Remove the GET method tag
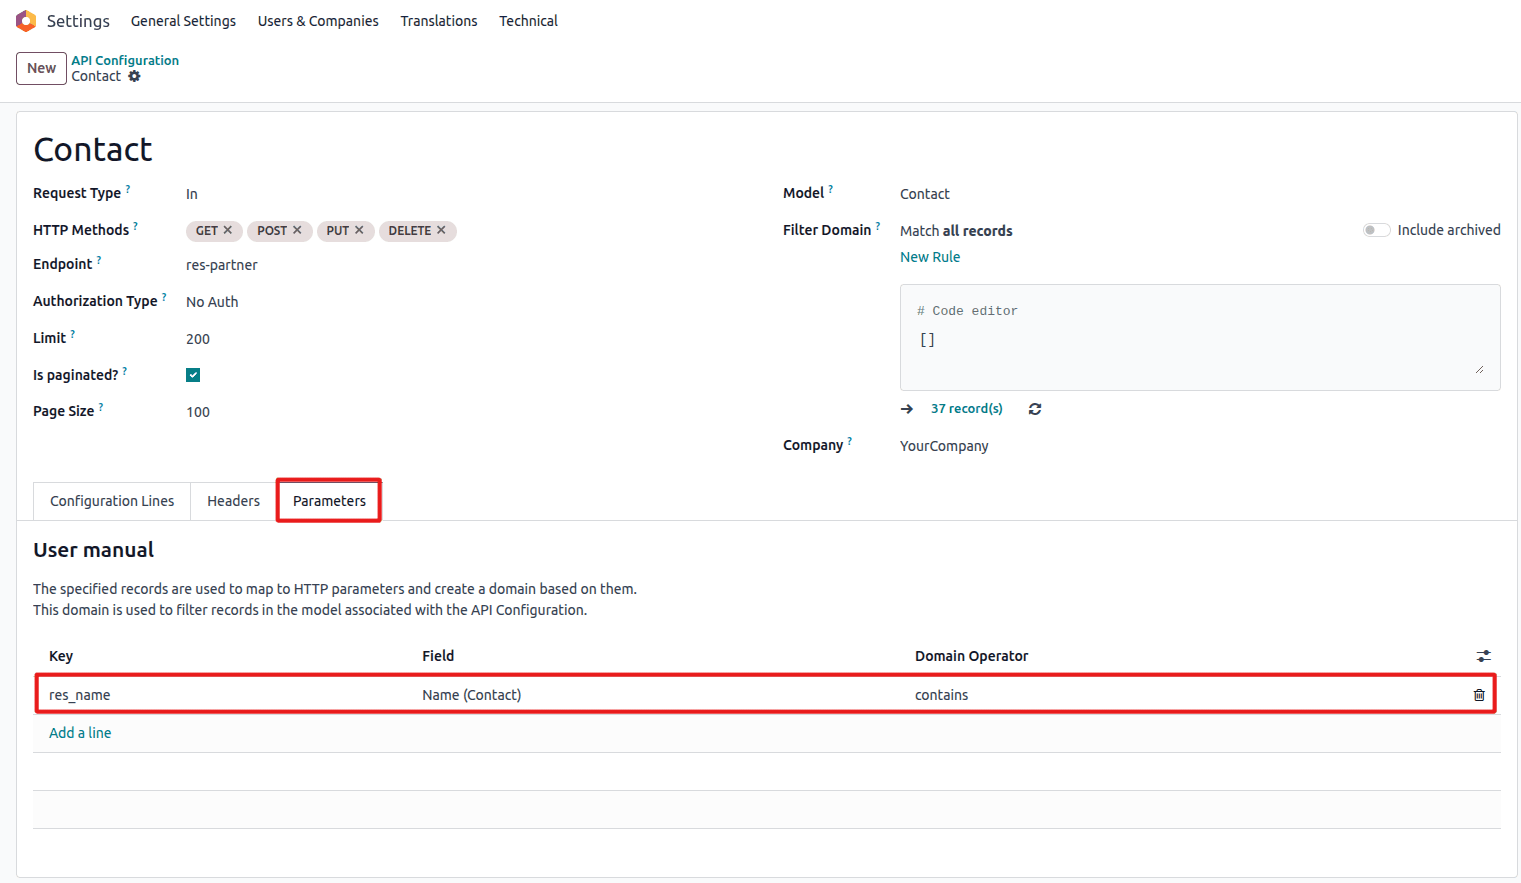 coord(228,230)
